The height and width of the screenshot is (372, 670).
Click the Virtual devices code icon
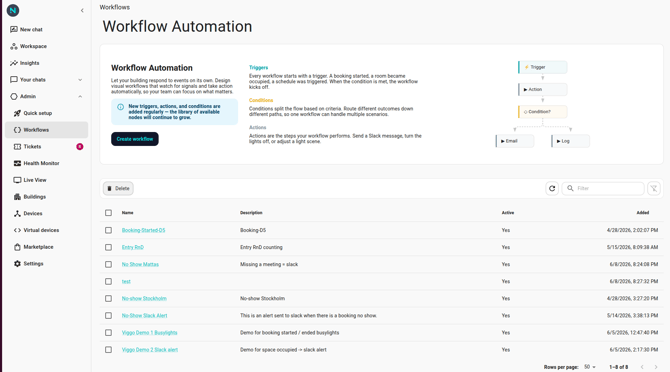coord(17,230)
